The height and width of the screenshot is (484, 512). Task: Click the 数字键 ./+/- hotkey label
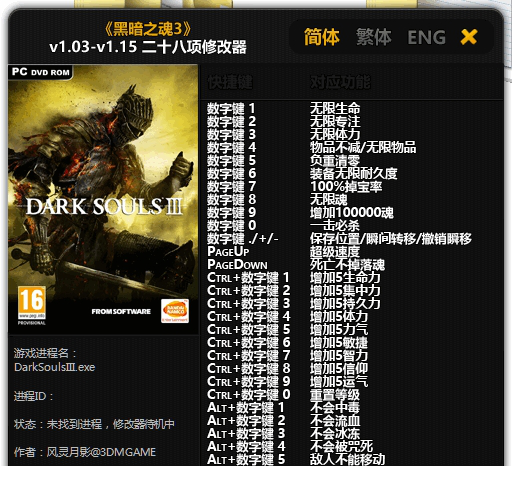[242, 238]
